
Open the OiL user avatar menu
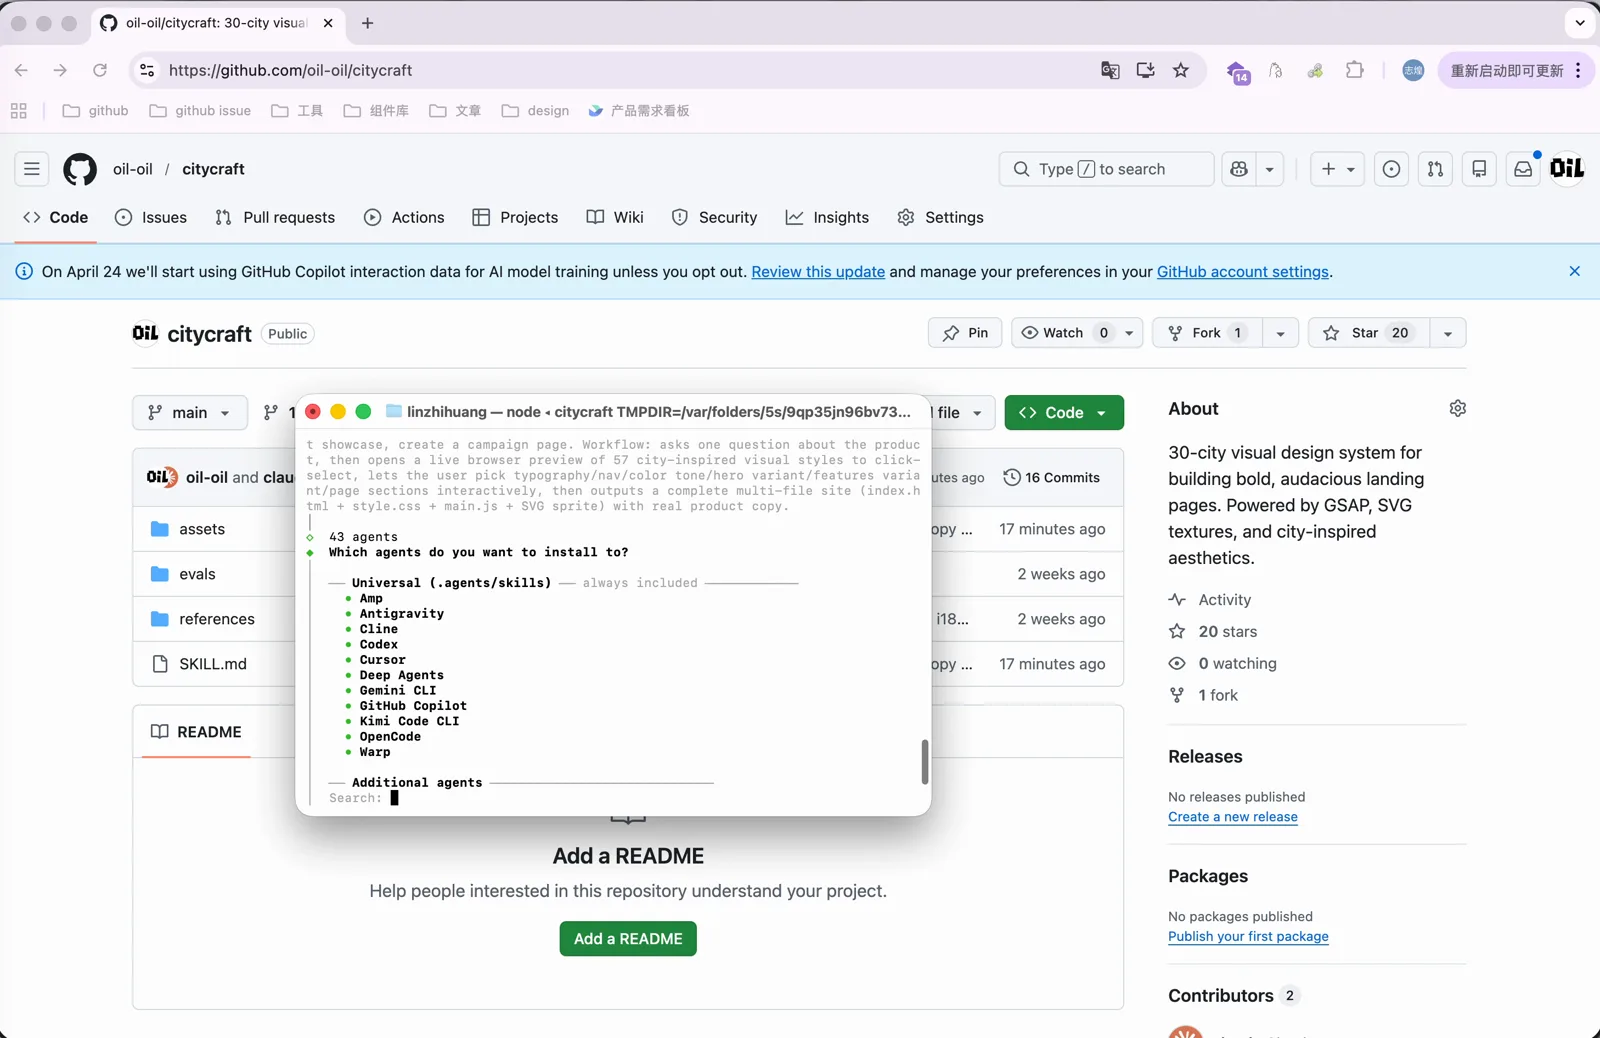click(1567, 169)
